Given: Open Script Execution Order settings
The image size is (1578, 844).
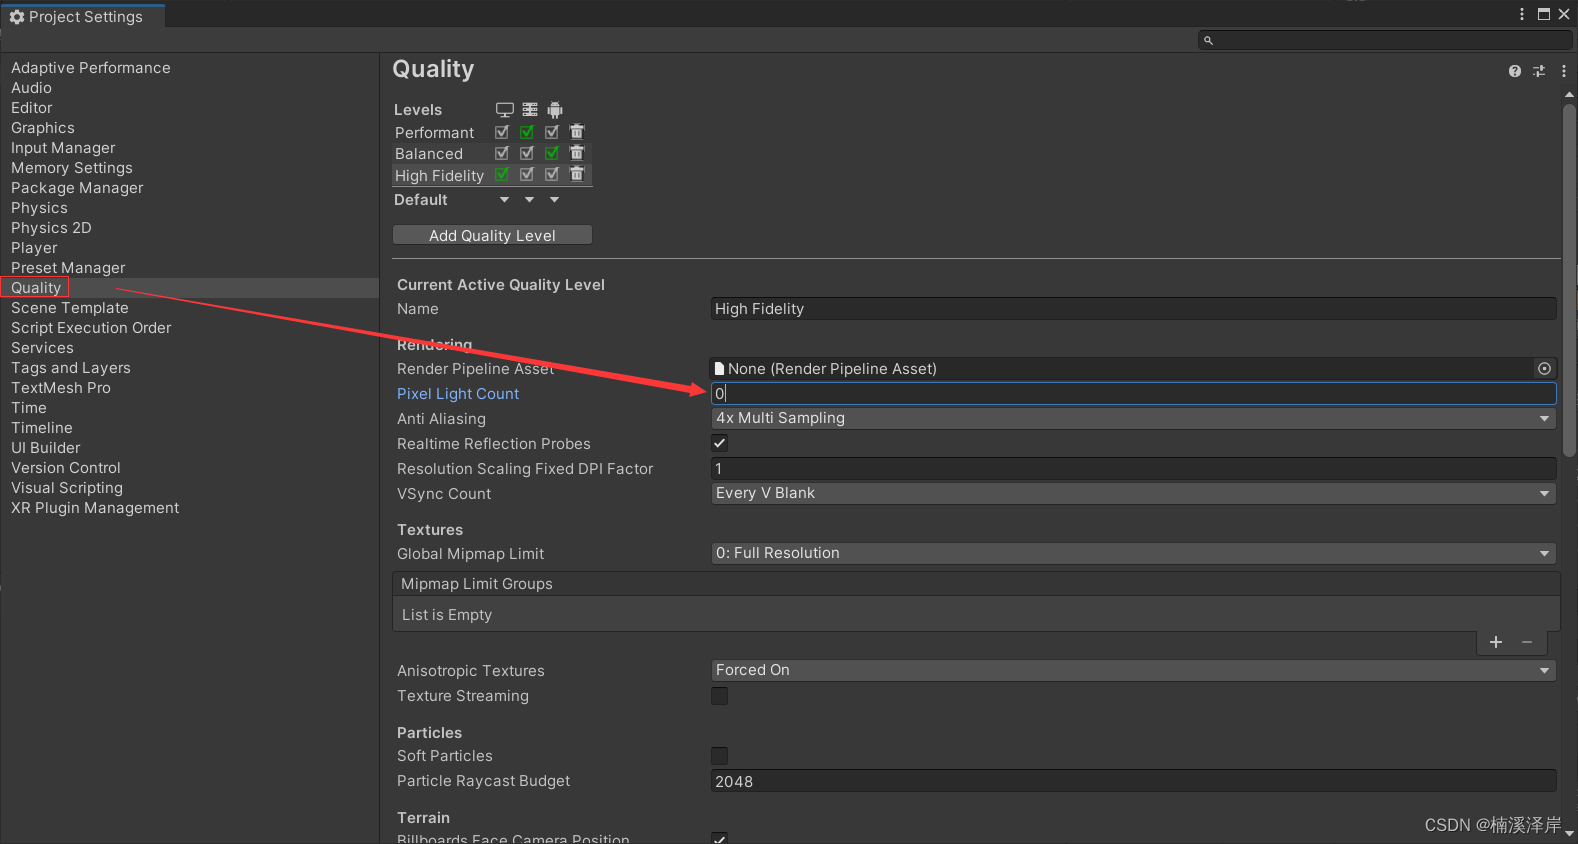Looking at the screenshot, I should click(91, 328).
